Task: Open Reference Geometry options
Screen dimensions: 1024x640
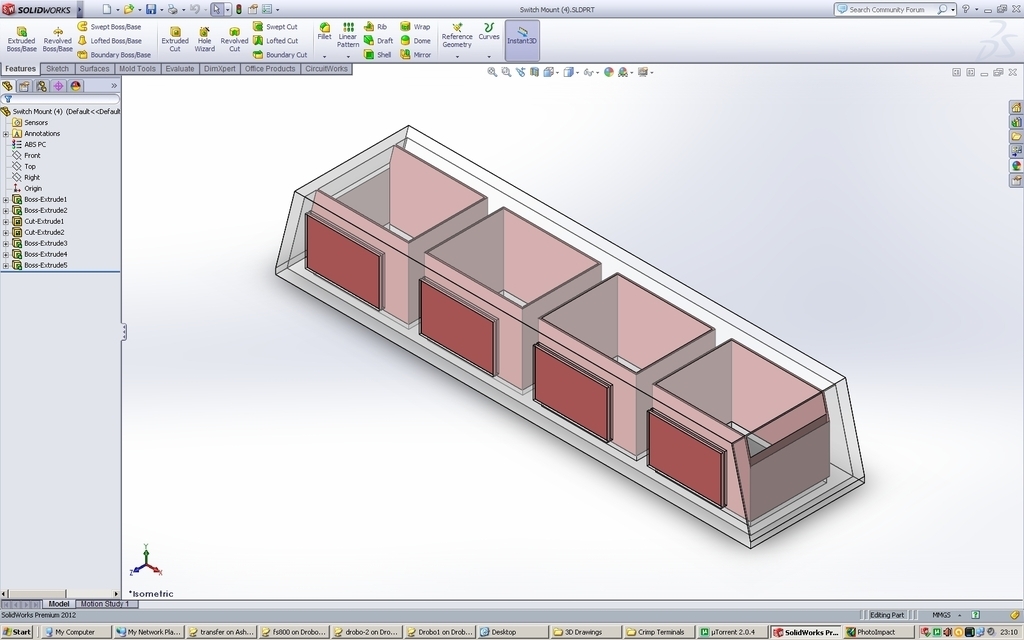Action: 457,33
